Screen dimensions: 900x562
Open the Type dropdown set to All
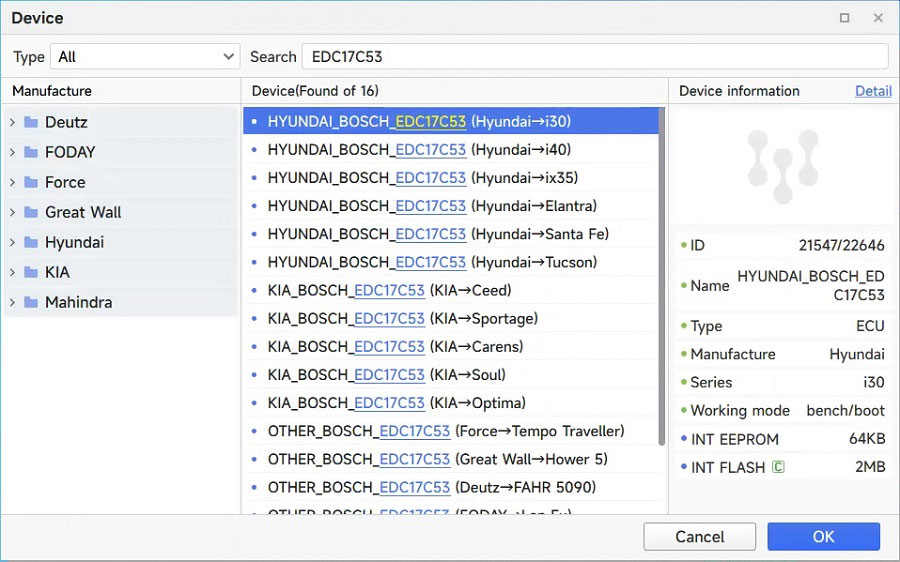point(146,57)
